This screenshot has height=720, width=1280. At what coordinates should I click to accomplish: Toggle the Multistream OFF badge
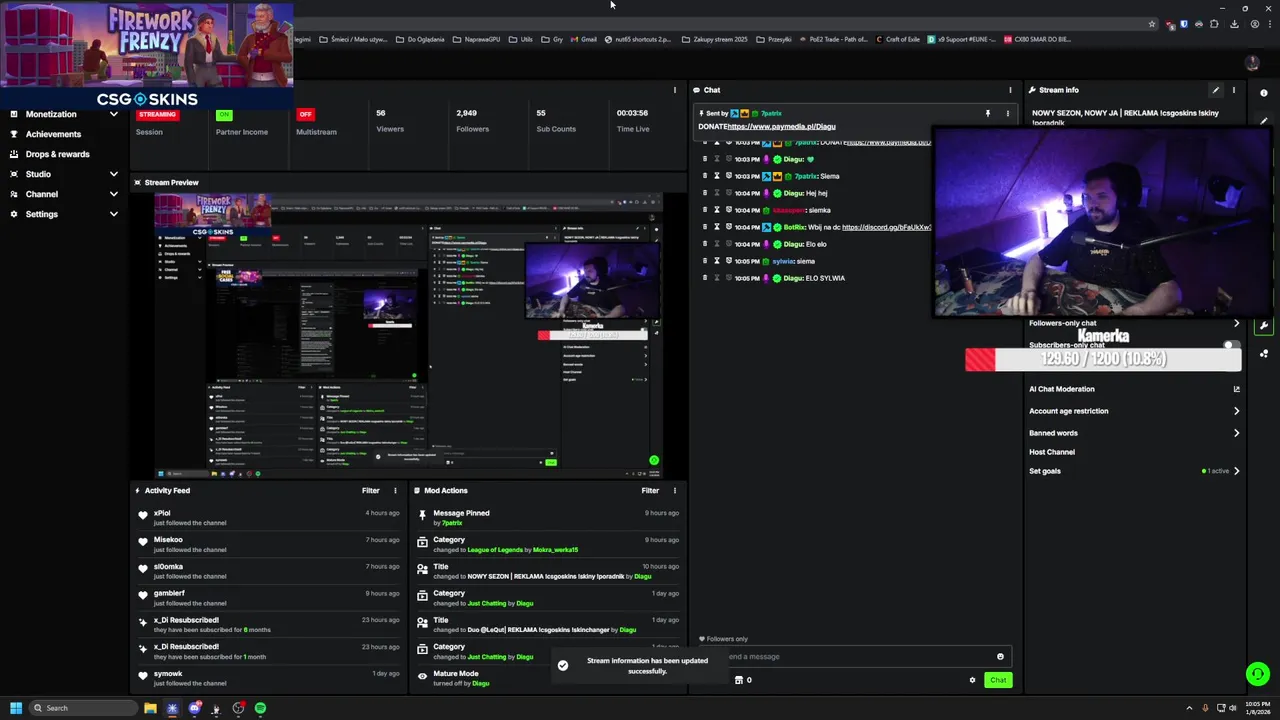(x=305, y=114)
